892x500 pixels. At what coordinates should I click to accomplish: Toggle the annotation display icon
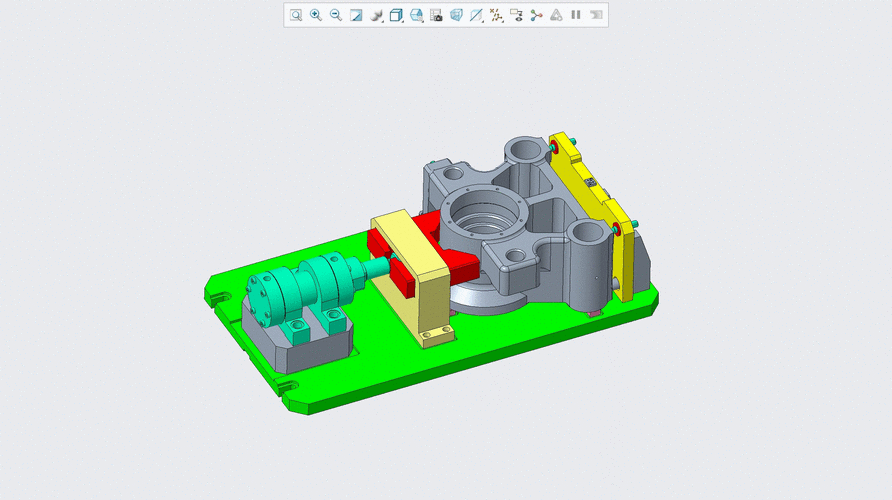(517, 15)
